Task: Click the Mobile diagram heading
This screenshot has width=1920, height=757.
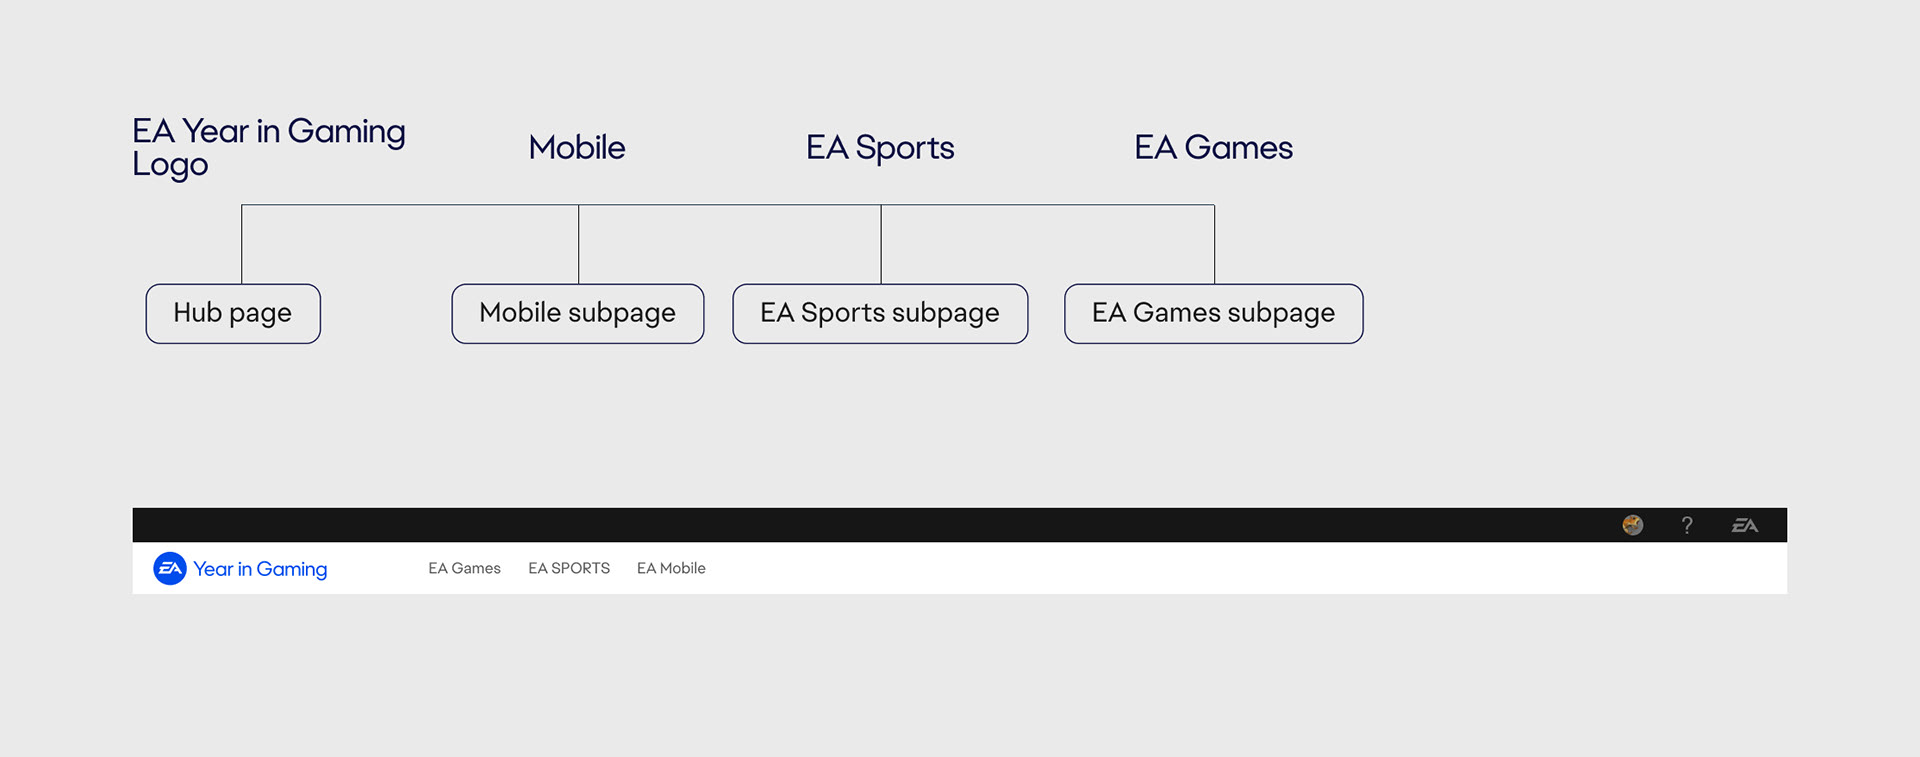Action: (577, 147)
